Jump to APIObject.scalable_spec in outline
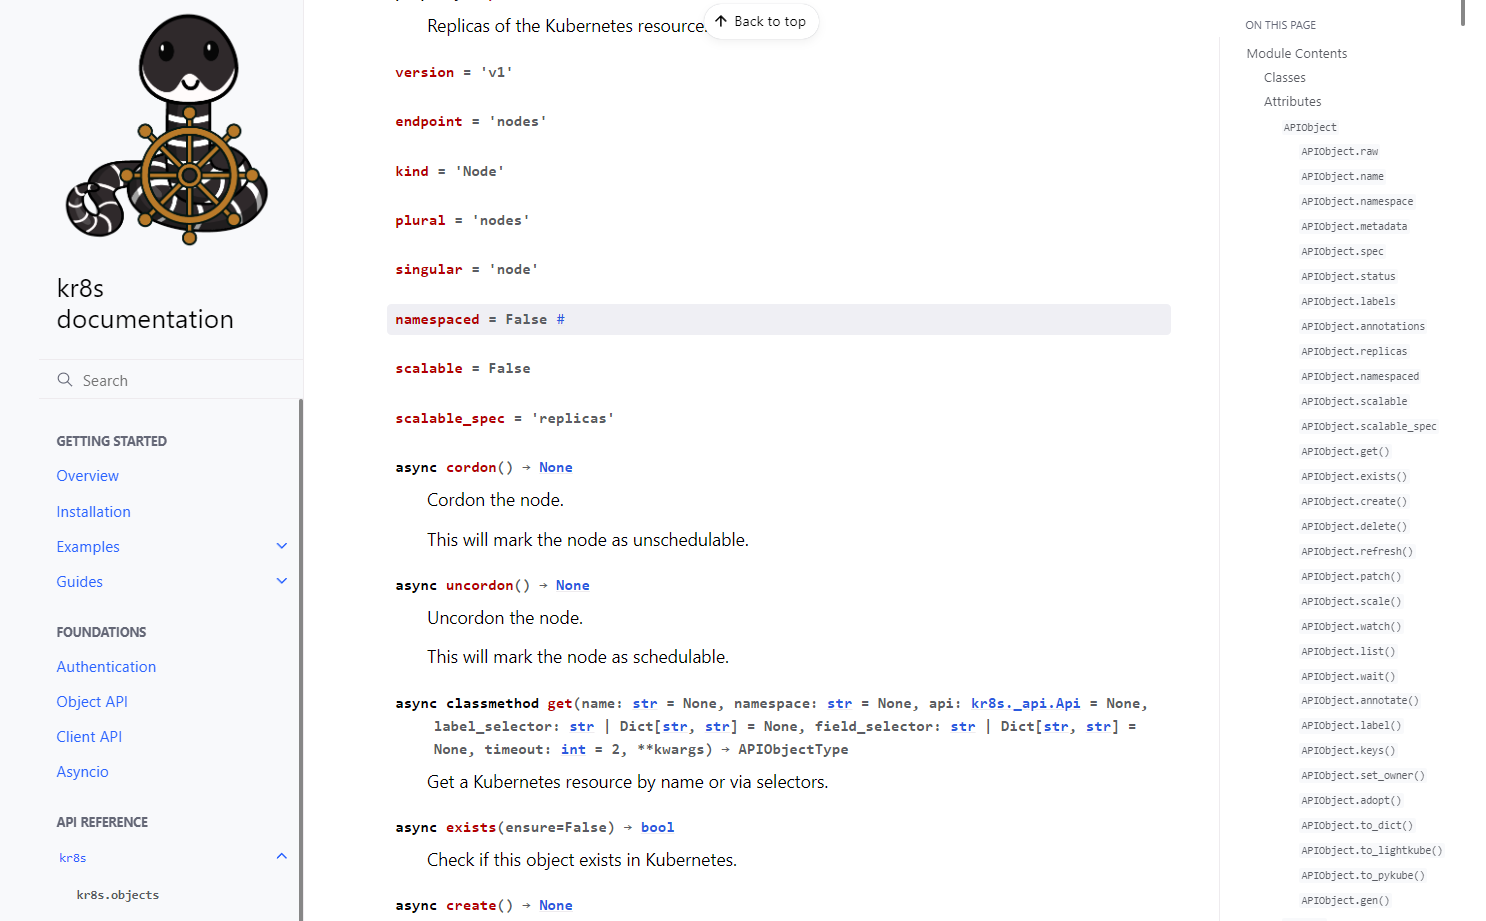The image size is (1486, 921). (1369, 427)
